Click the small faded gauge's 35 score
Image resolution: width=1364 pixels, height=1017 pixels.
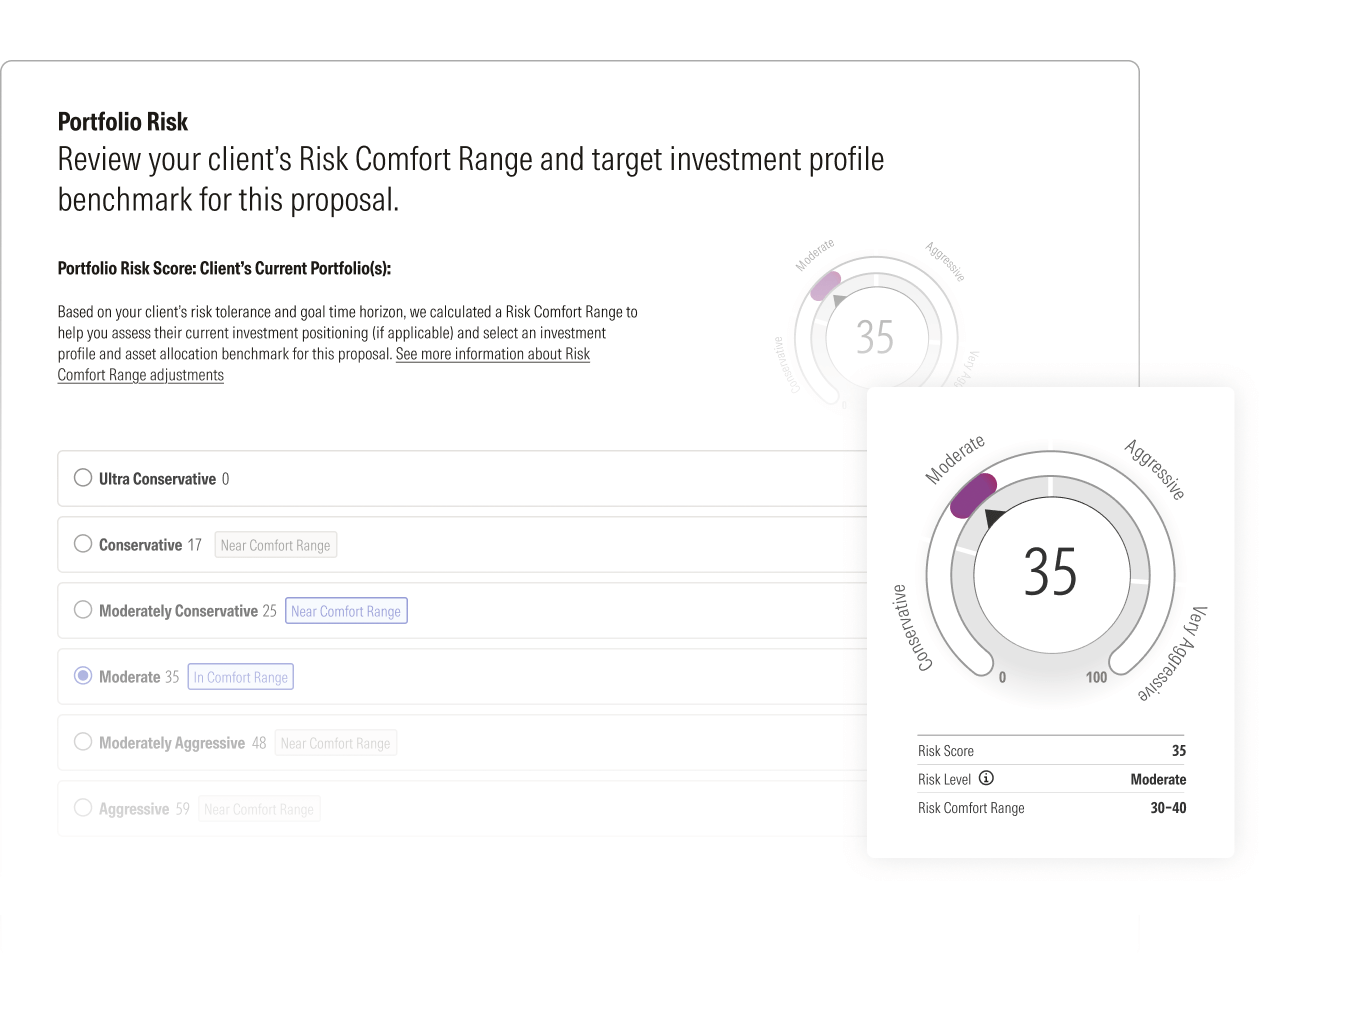point(875,337)
